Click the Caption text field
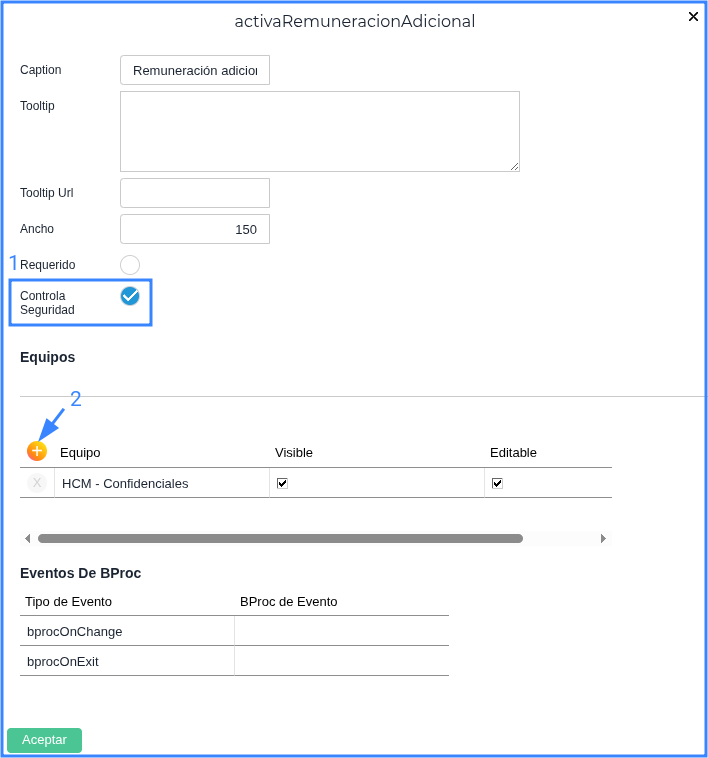708x758 pixels. (x=195, y=70)
